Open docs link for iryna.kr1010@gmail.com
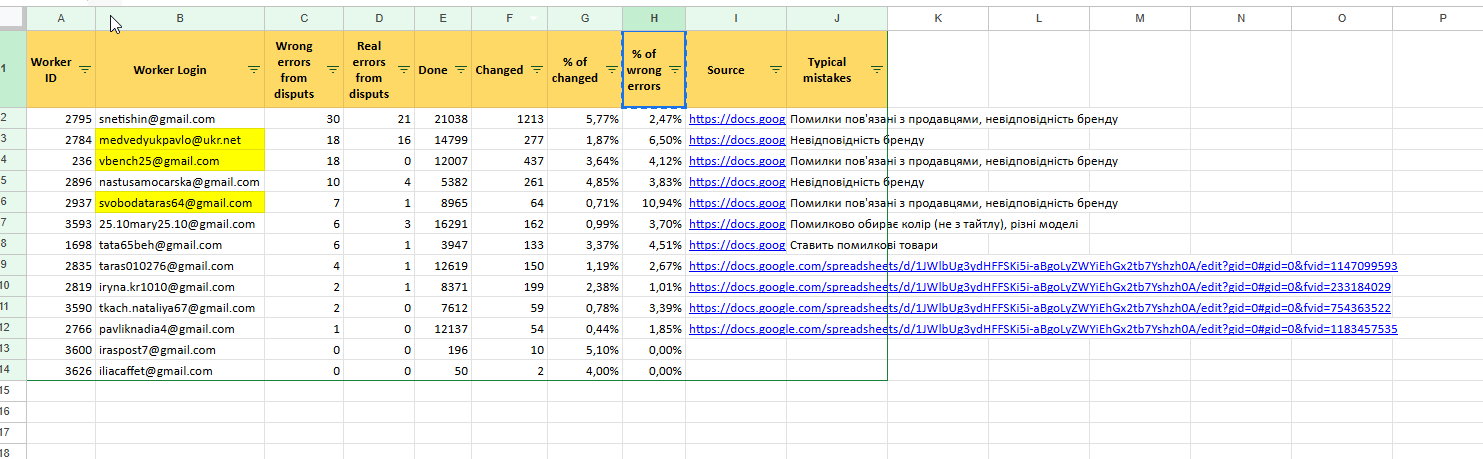This screenshot has width=1483, height=459. tap(1040, 287)
